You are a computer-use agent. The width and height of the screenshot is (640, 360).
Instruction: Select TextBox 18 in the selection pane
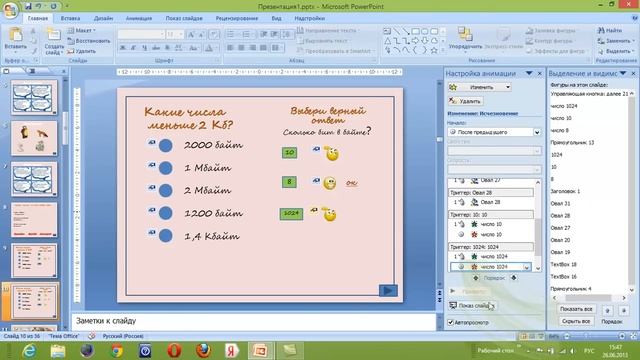(563, 264)
